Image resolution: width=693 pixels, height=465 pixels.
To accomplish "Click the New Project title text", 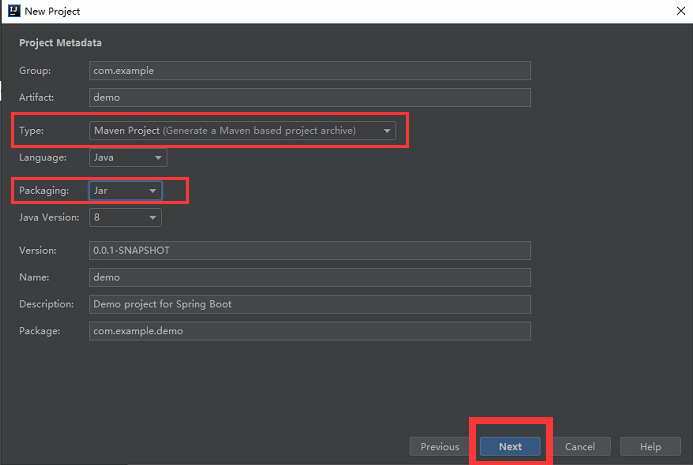I will point(52,11).
